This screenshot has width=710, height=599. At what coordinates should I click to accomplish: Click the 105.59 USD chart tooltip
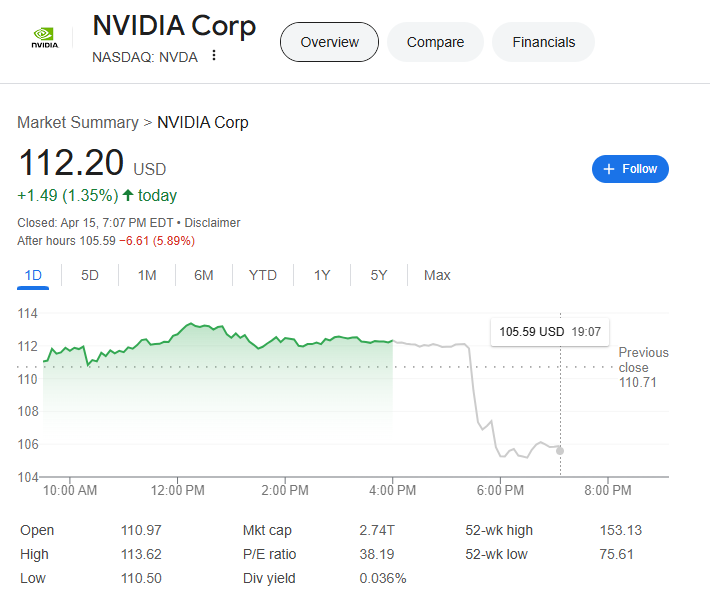coord(549,331)
